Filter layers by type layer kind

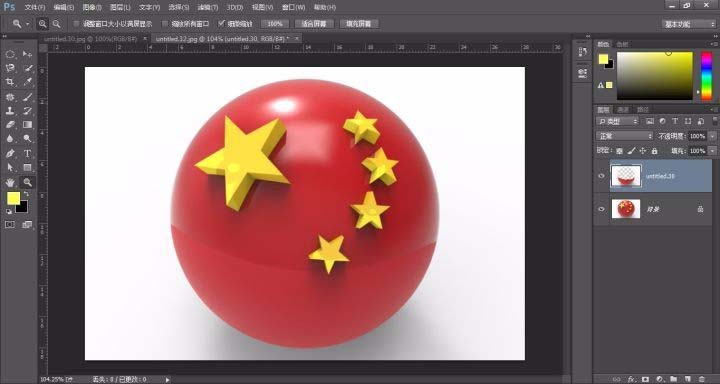click(675, 121)
